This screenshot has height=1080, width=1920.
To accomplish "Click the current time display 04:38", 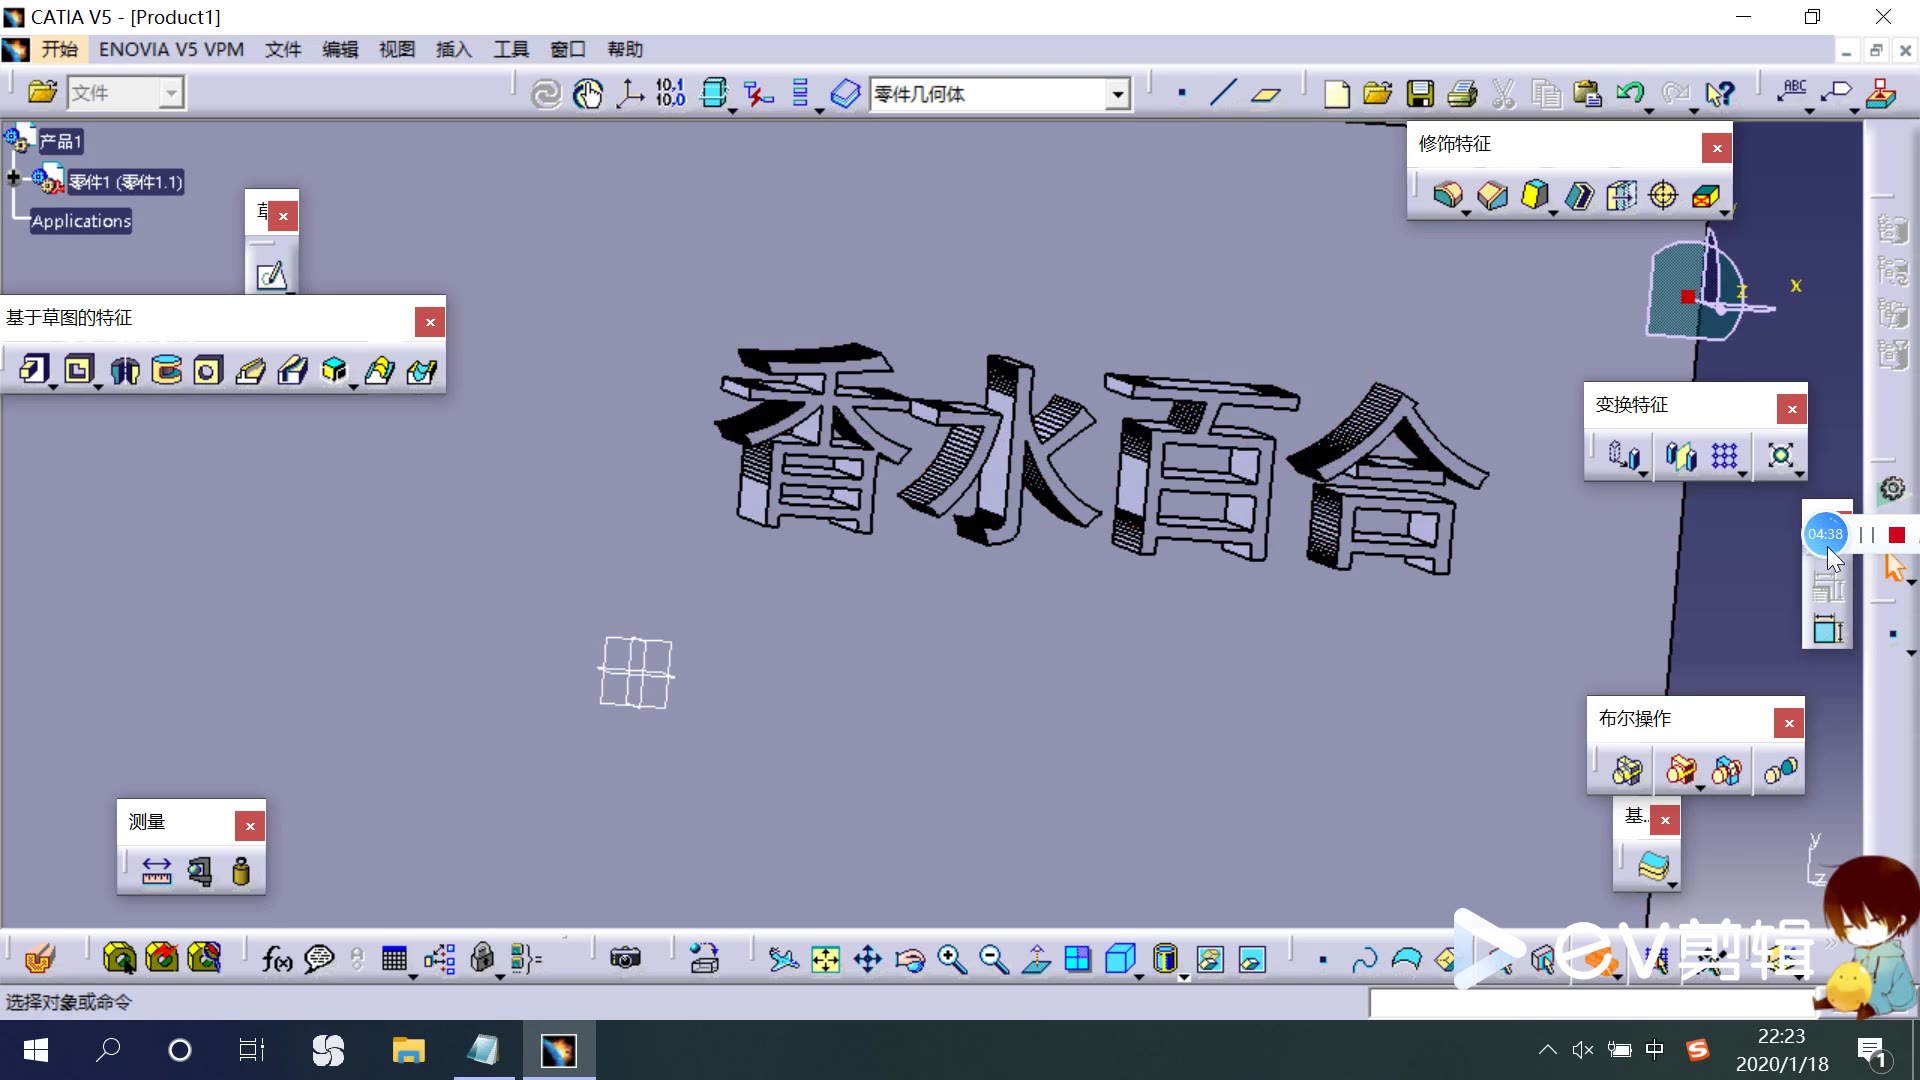I will click(1825, 534).
